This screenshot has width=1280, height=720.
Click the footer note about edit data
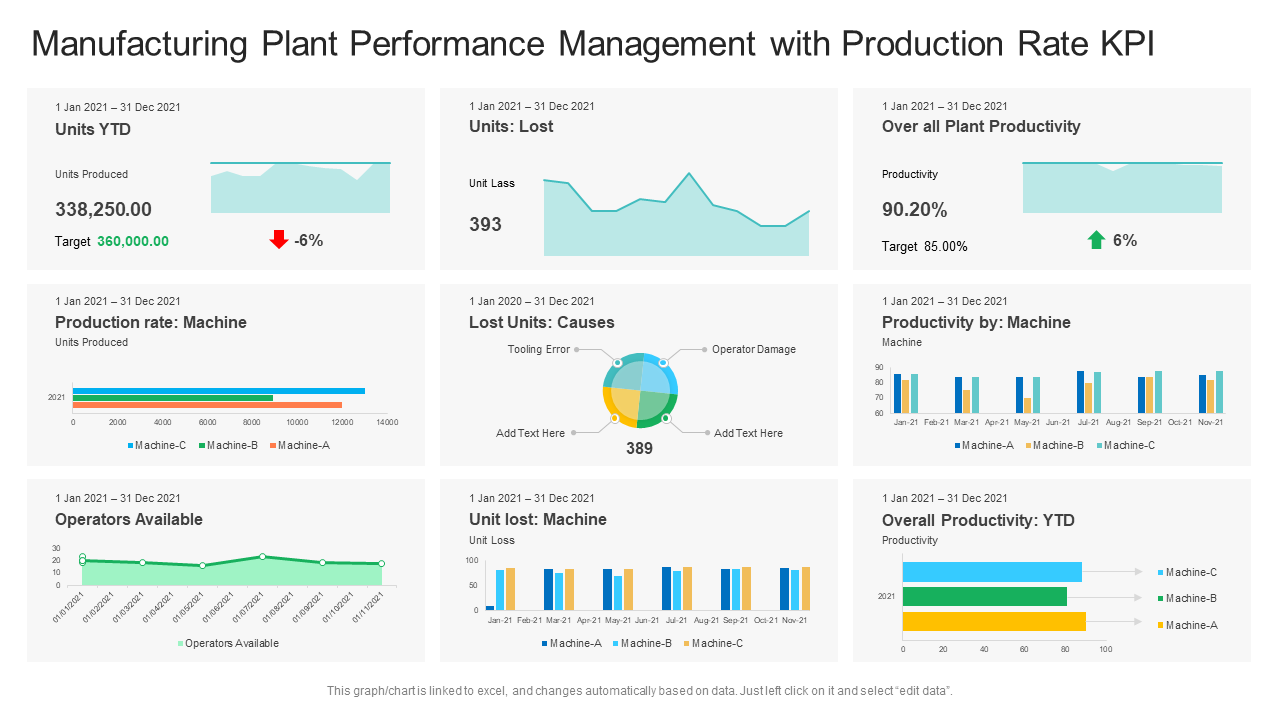640,691
